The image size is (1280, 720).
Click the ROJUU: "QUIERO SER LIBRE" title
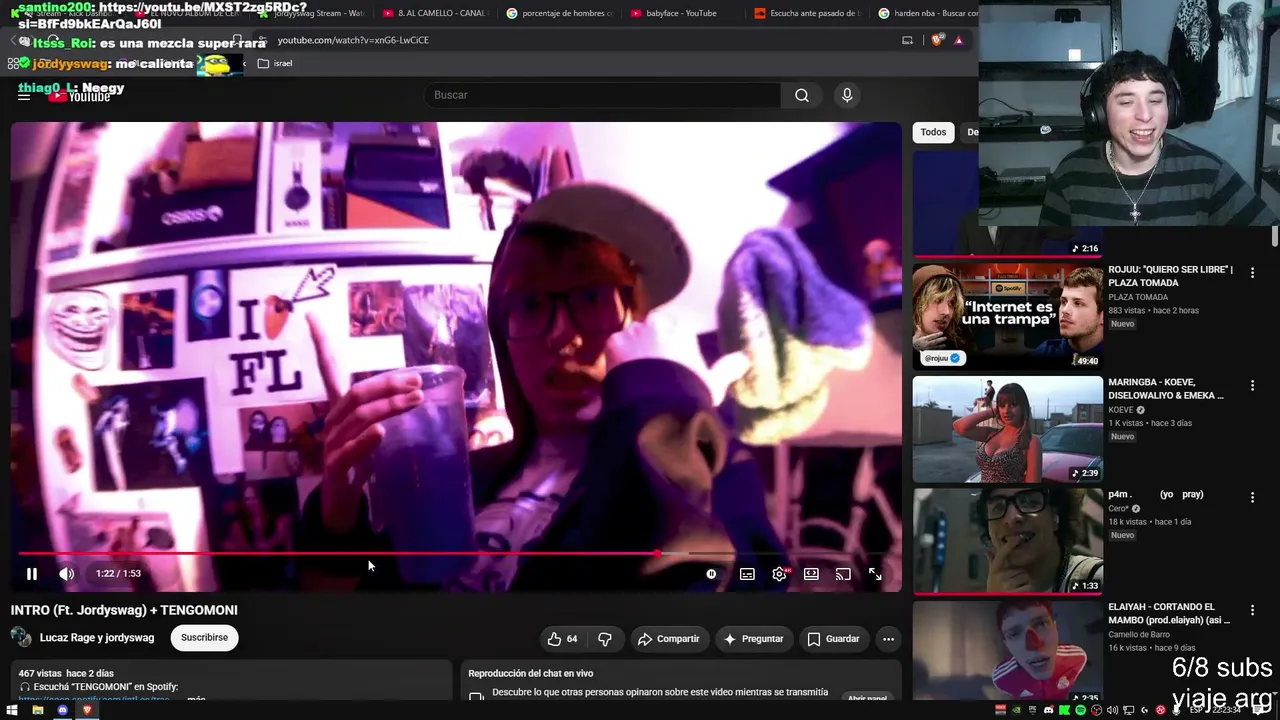point(1170,276)
